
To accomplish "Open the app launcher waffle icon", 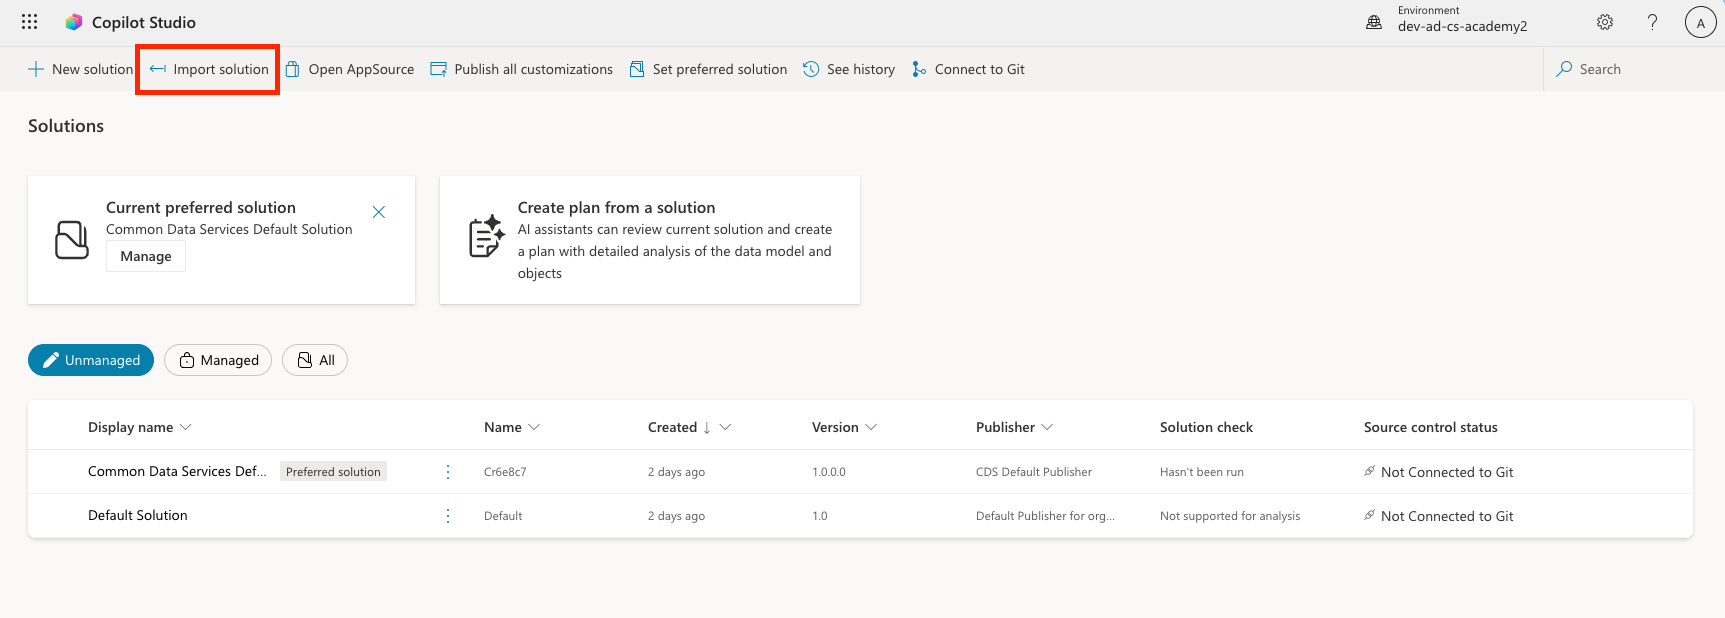I will pyautogui.click(x=30, y=22).
